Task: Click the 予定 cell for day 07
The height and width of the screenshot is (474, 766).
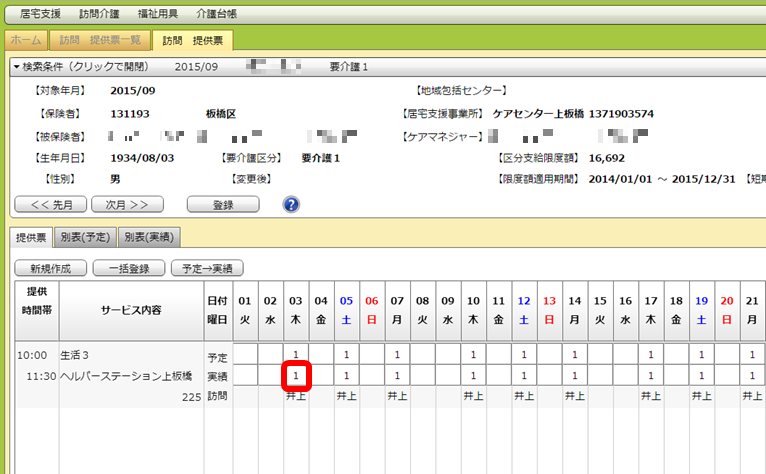Action: pos(397,354)
